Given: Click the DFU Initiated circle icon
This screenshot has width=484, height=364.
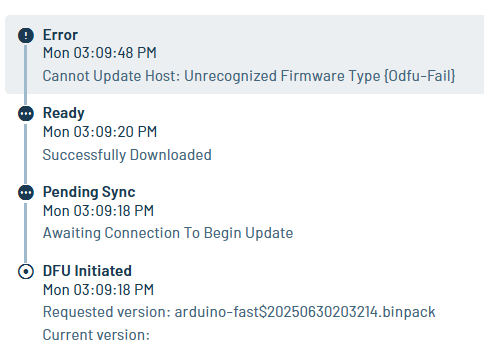Looking at the screenshot, I should tap(26, 271).
